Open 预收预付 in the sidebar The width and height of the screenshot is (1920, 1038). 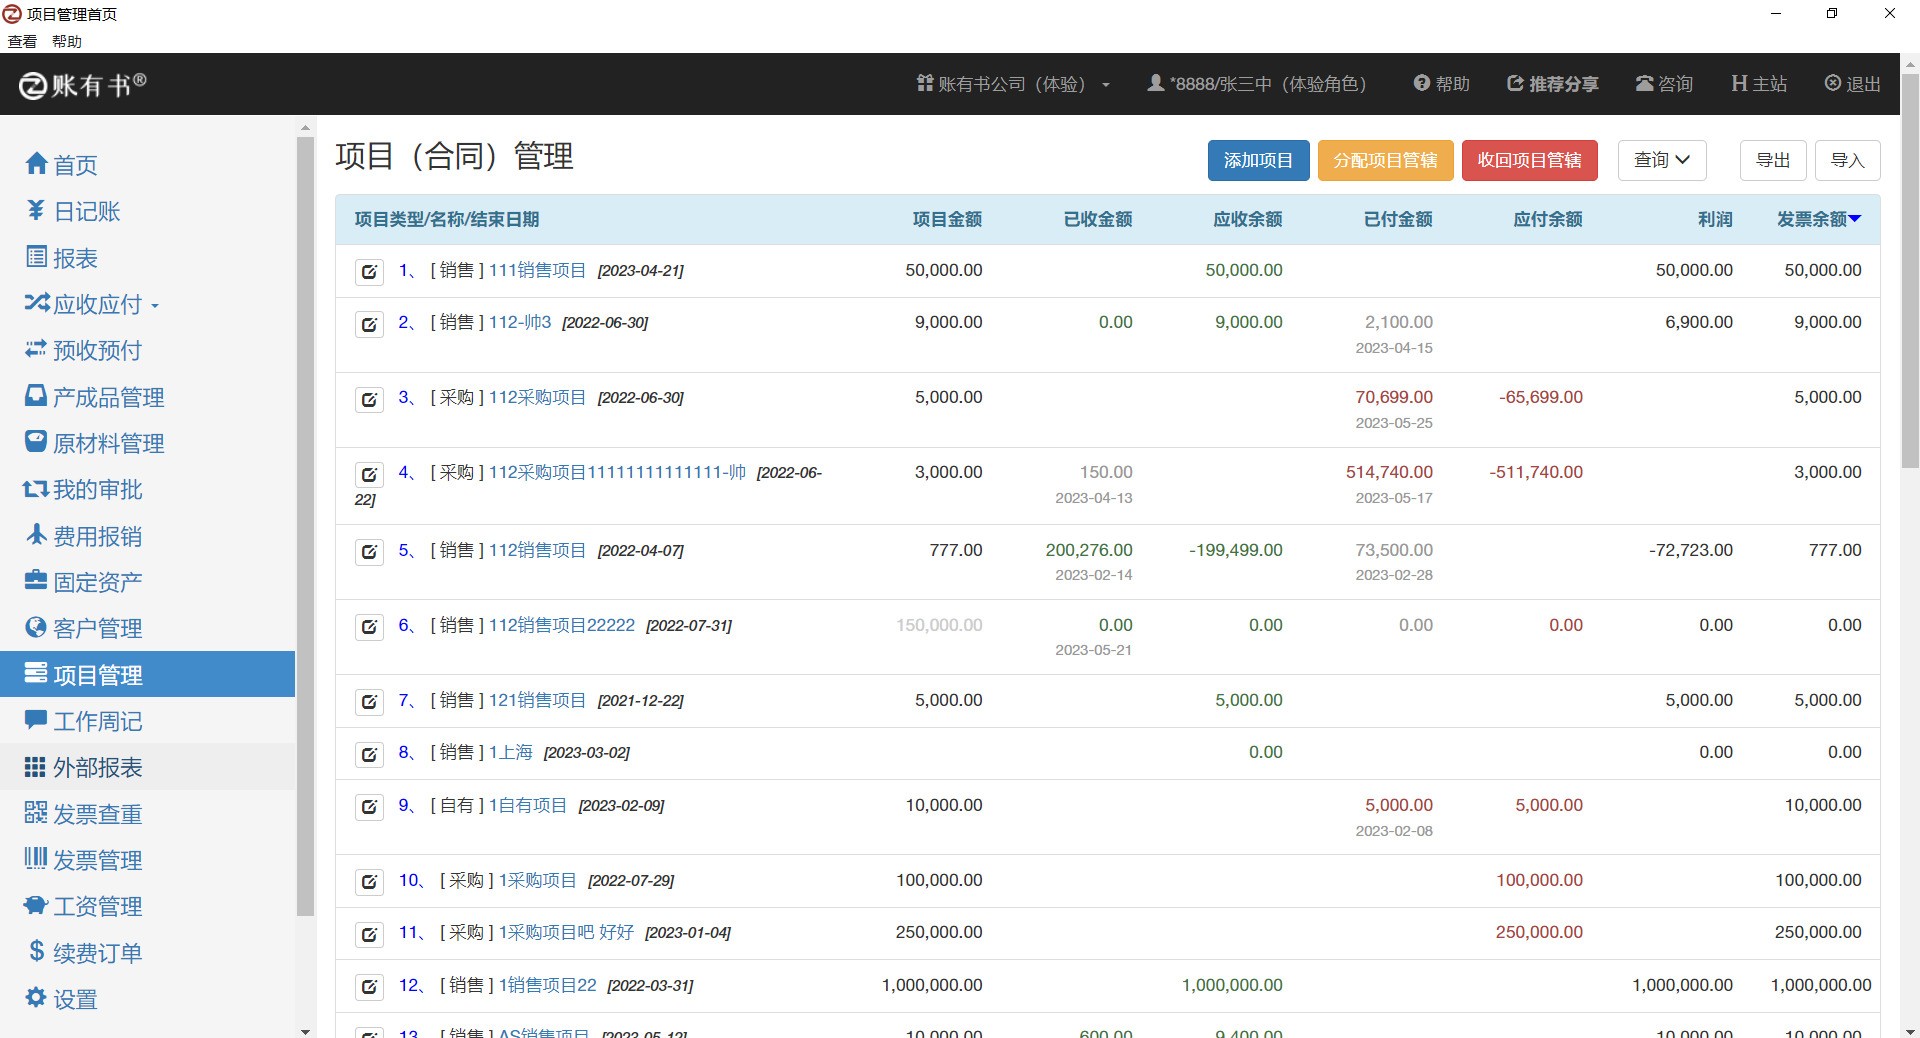coord(84,350)
